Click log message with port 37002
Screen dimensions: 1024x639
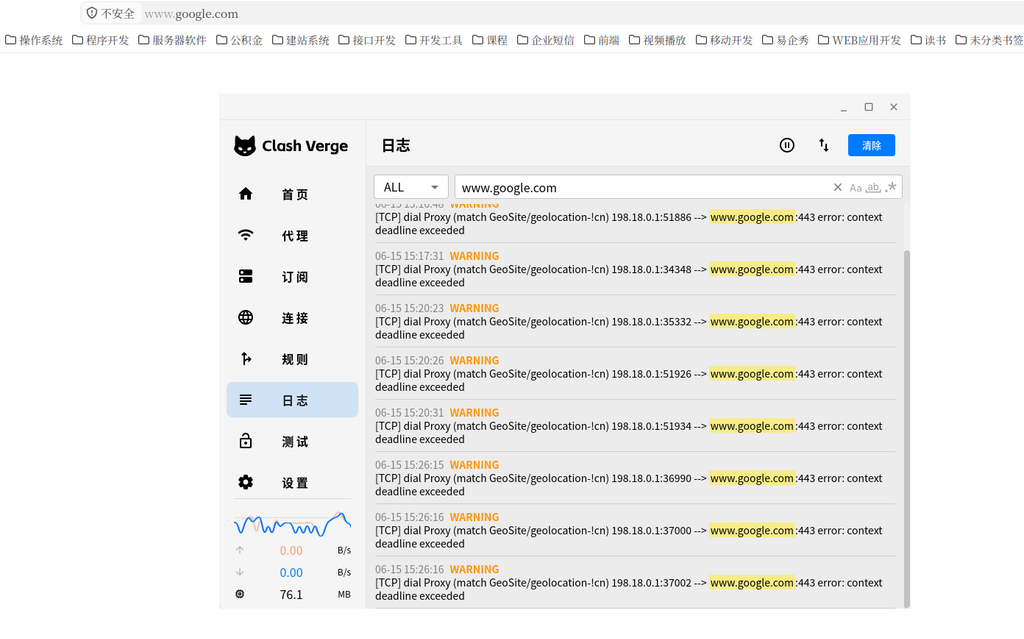pos(628,589)
